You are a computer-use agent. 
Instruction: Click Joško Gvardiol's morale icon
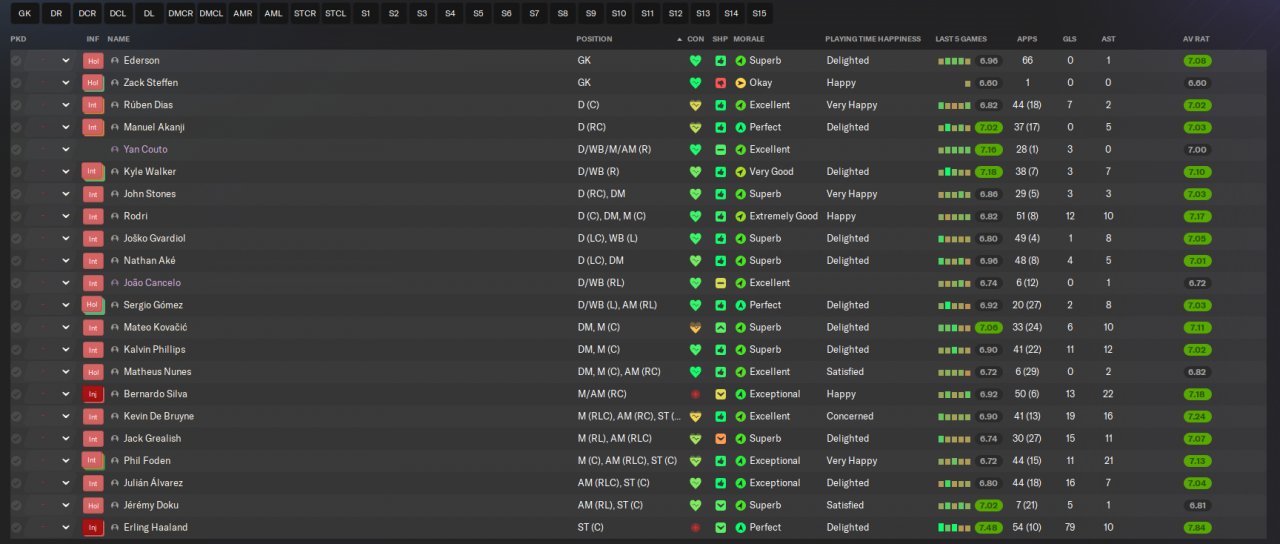coord(740,238)
